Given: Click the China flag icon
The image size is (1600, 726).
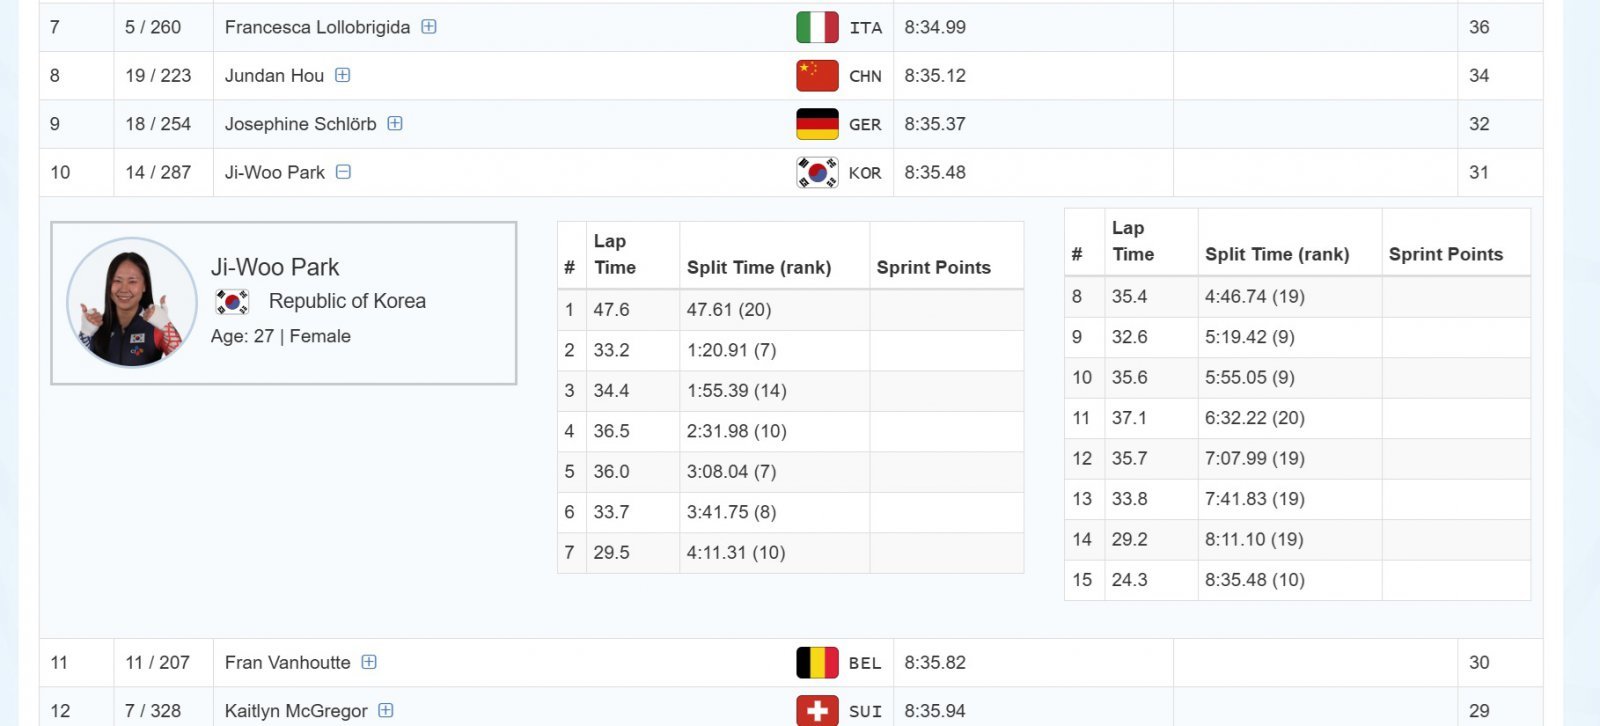Looking at the screenshot, I should 817,76.
